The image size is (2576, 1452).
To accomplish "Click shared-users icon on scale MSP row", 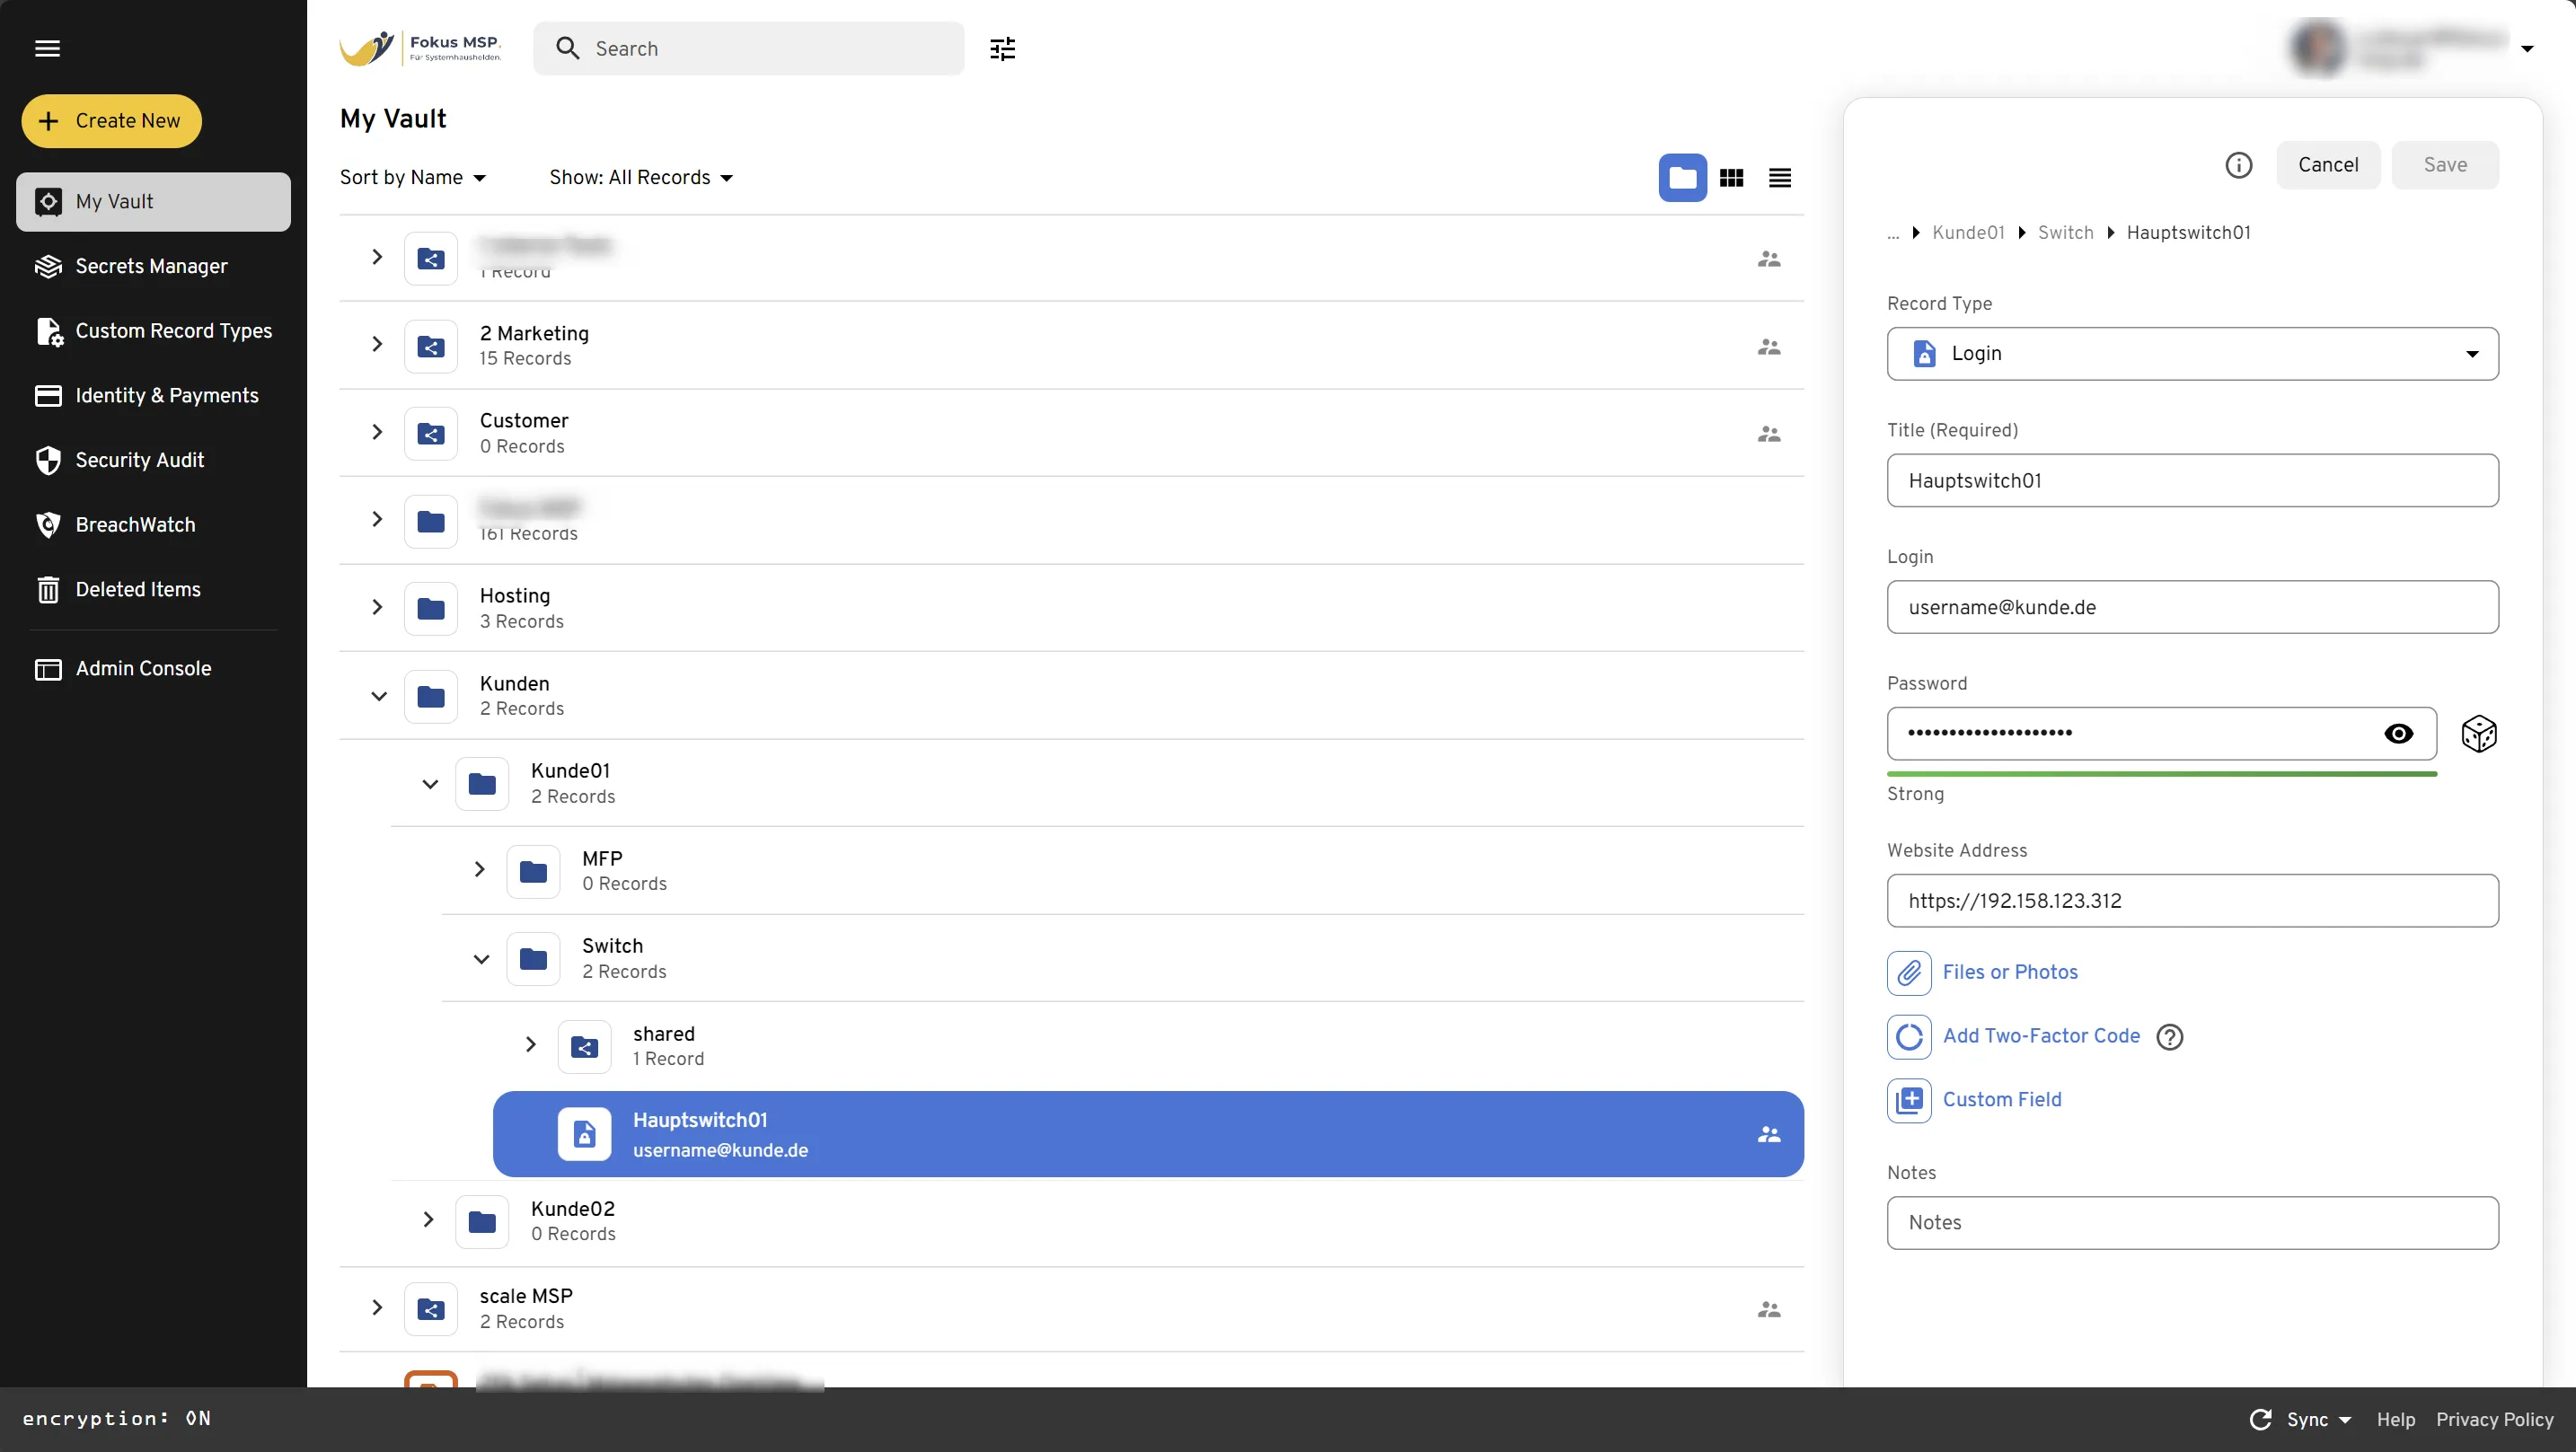I will point(1769,1309).
